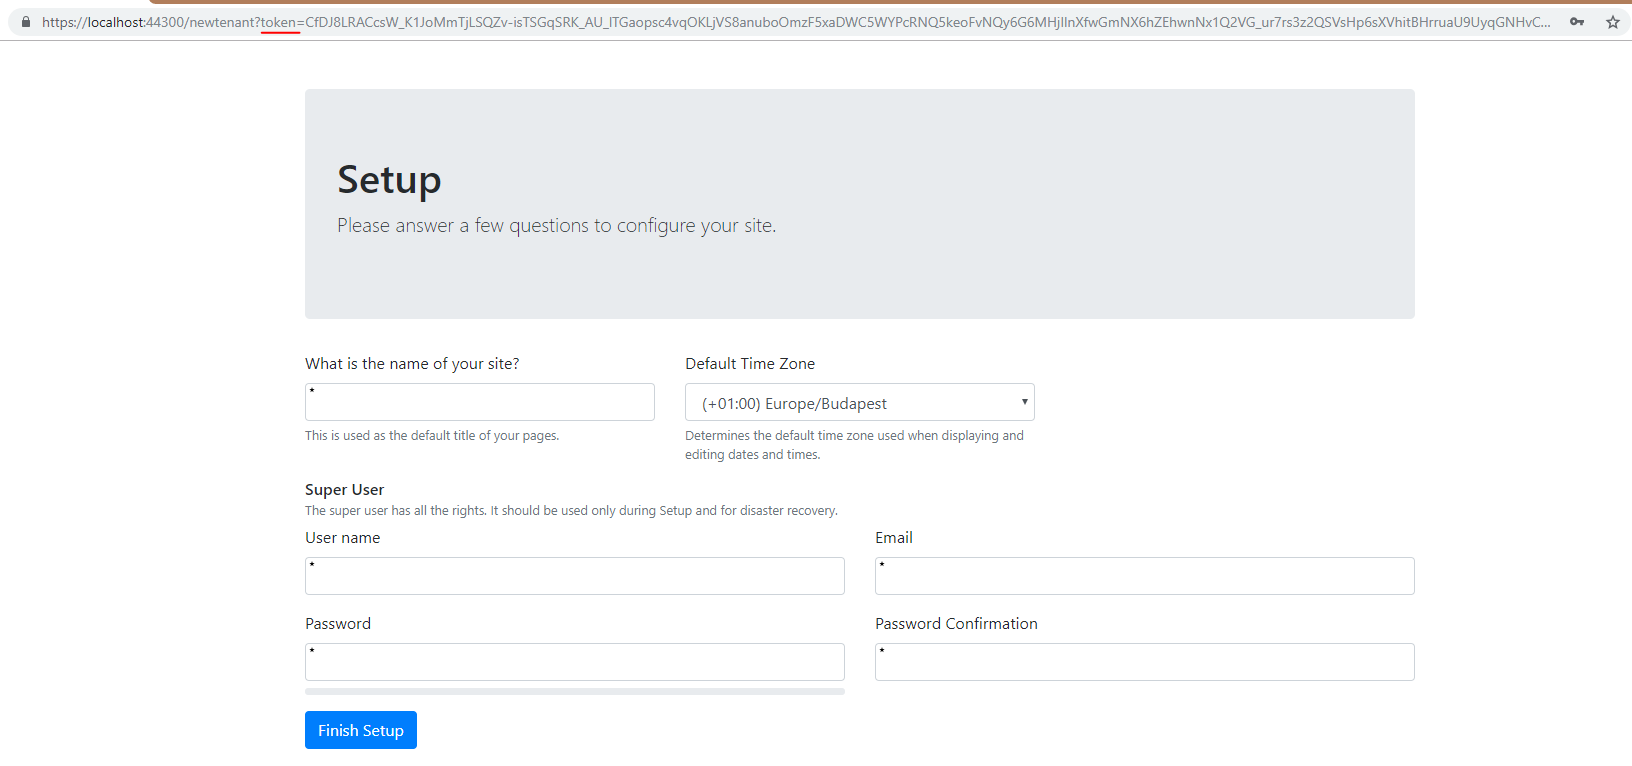Open the Default Time Zone dropdown
Screen dimensions: 1632x766
[860, 402]
